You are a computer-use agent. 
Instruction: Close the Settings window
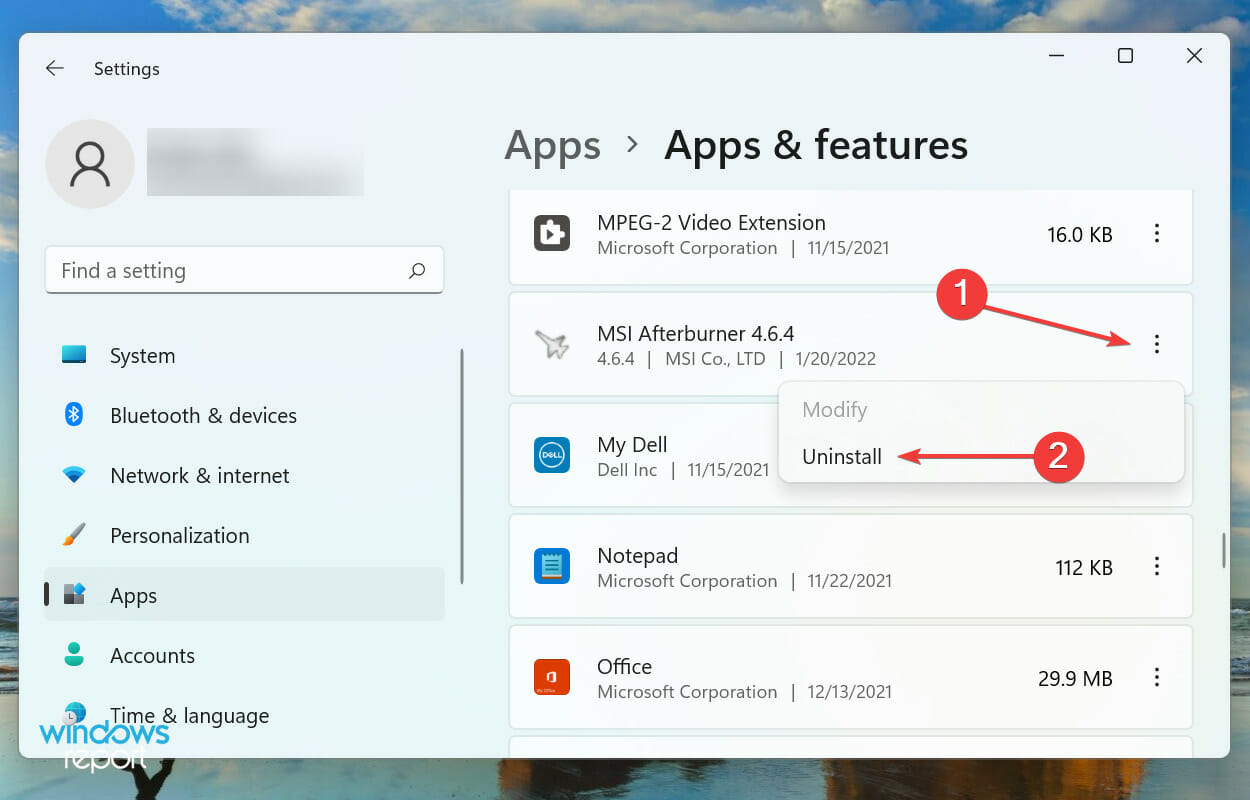pos(1194,56)
